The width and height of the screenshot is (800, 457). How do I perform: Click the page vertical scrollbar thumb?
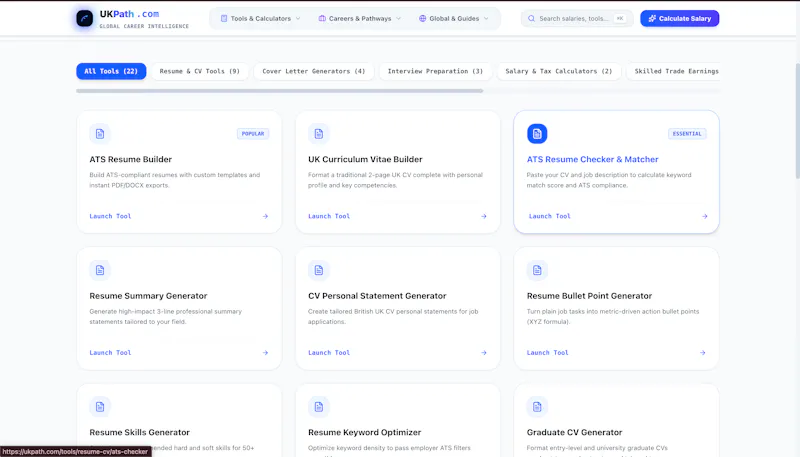[x=797, y=121]
